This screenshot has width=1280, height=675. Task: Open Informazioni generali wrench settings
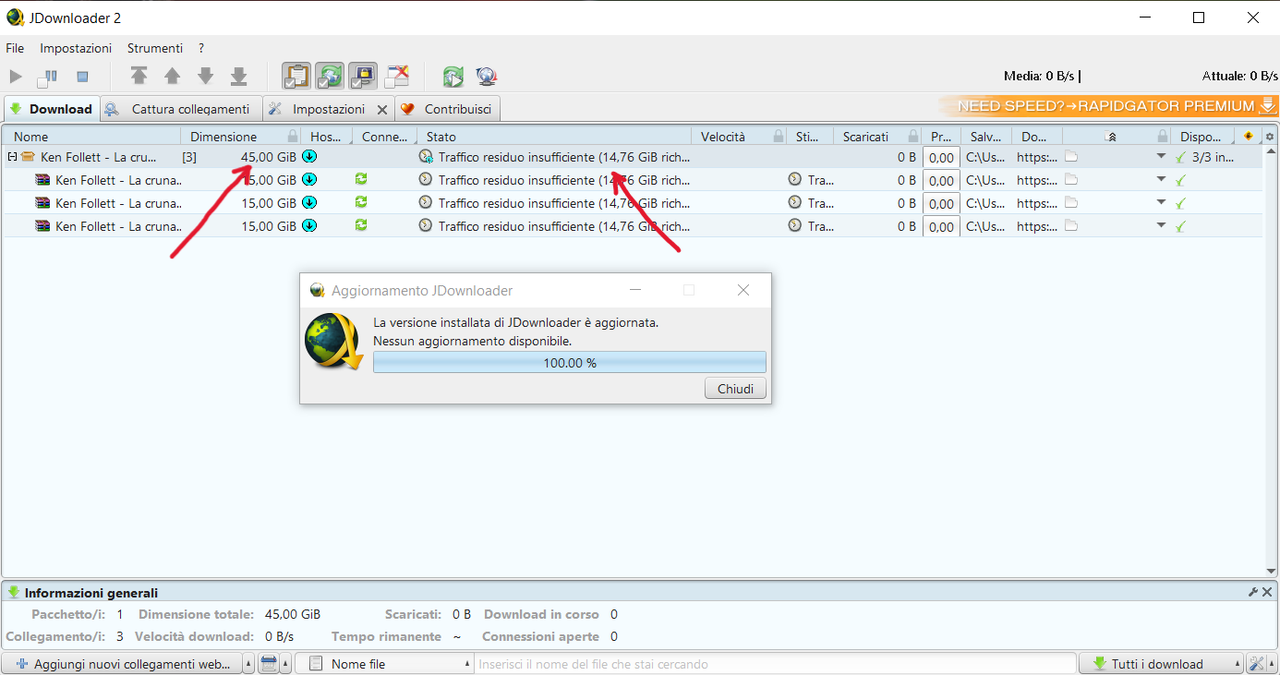pos(1253,592)
